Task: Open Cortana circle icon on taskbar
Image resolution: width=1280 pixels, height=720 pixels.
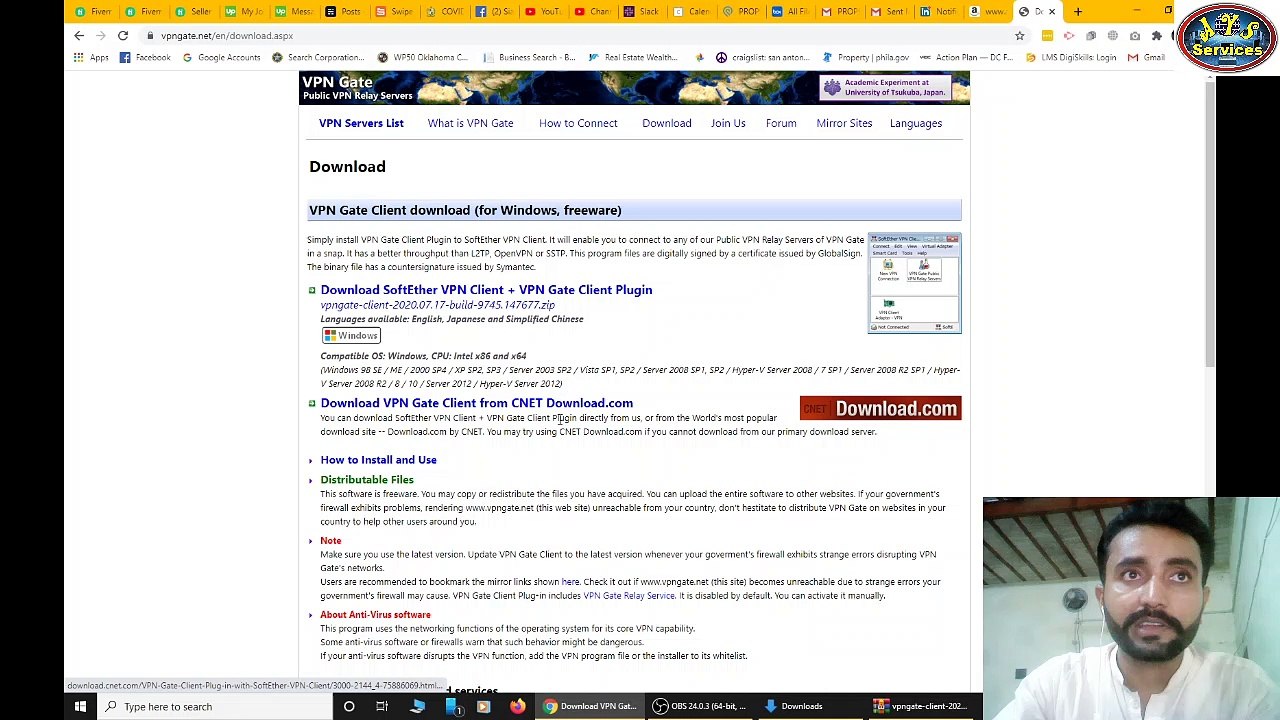Action: 349,706
